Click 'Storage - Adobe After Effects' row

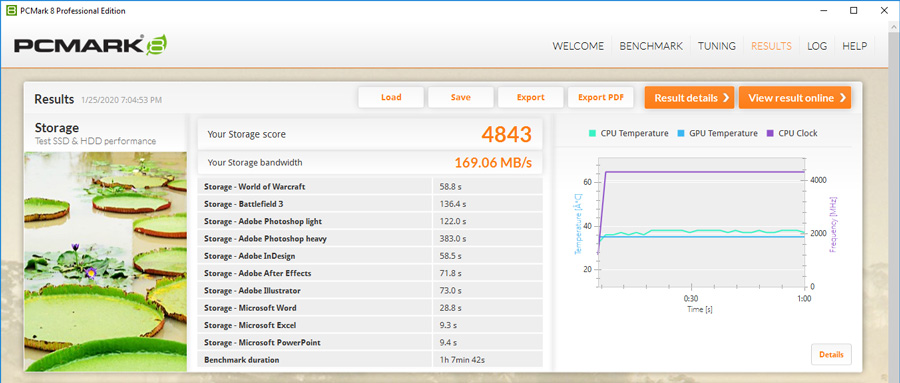[x=370, y=273]
